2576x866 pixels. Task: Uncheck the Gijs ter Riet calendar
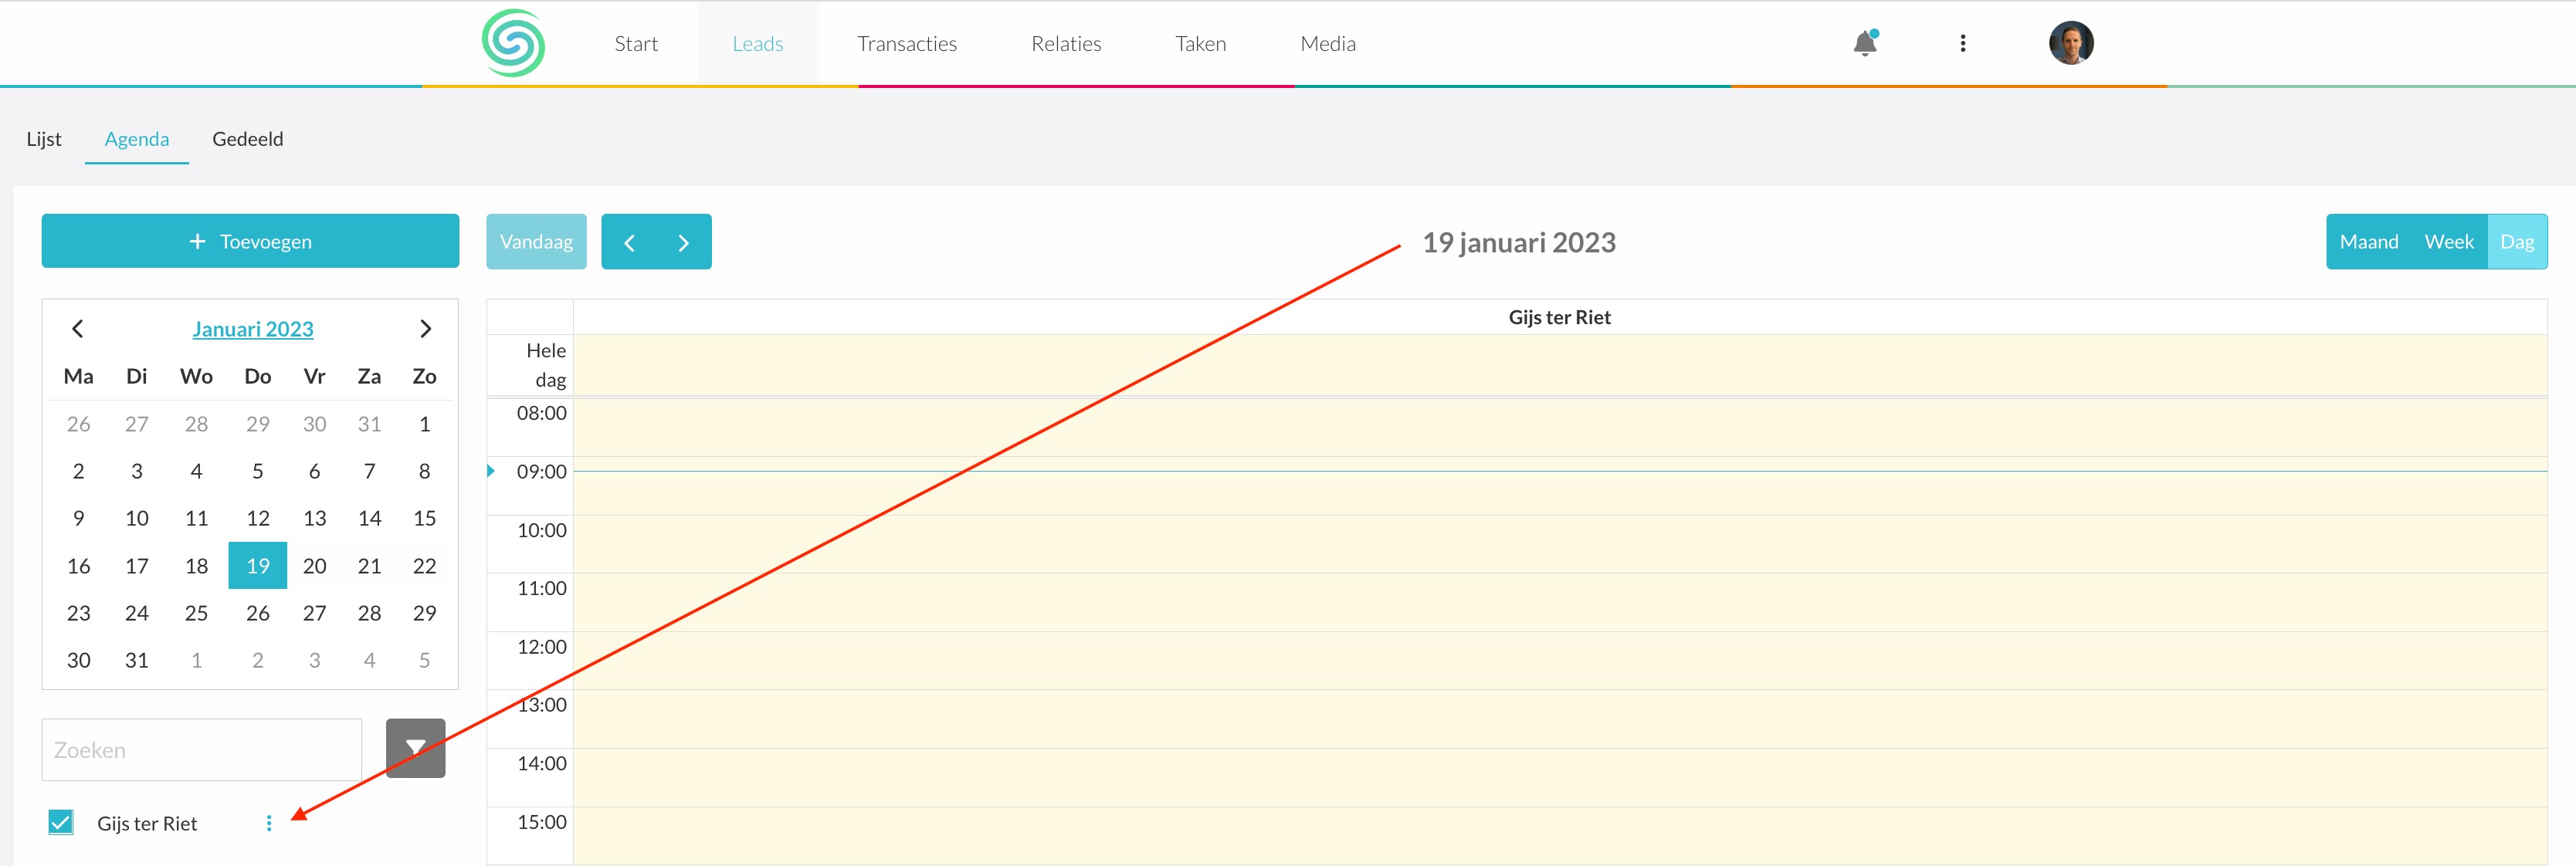click(x=61, y=822)
